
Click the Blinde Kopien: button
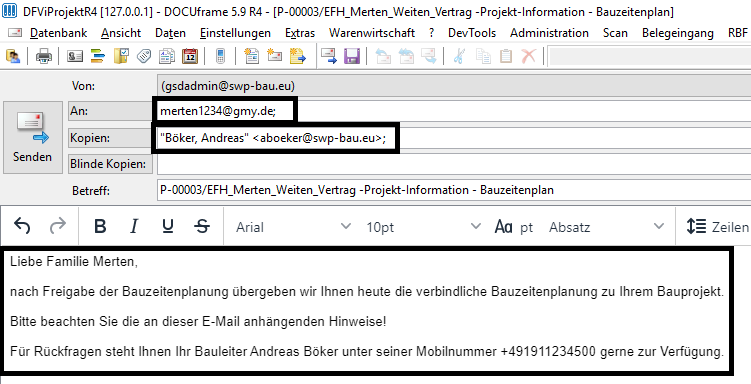(110, 164)
